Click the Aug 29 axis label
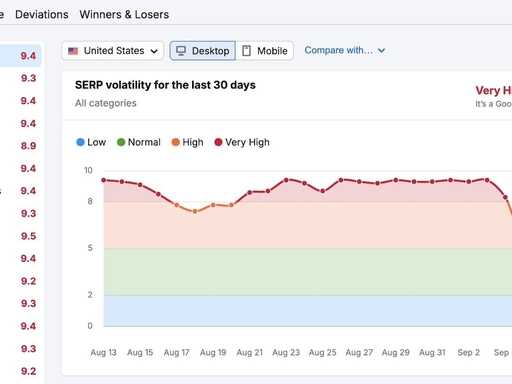This screenshot has height=384, width=512. point(396,353)
